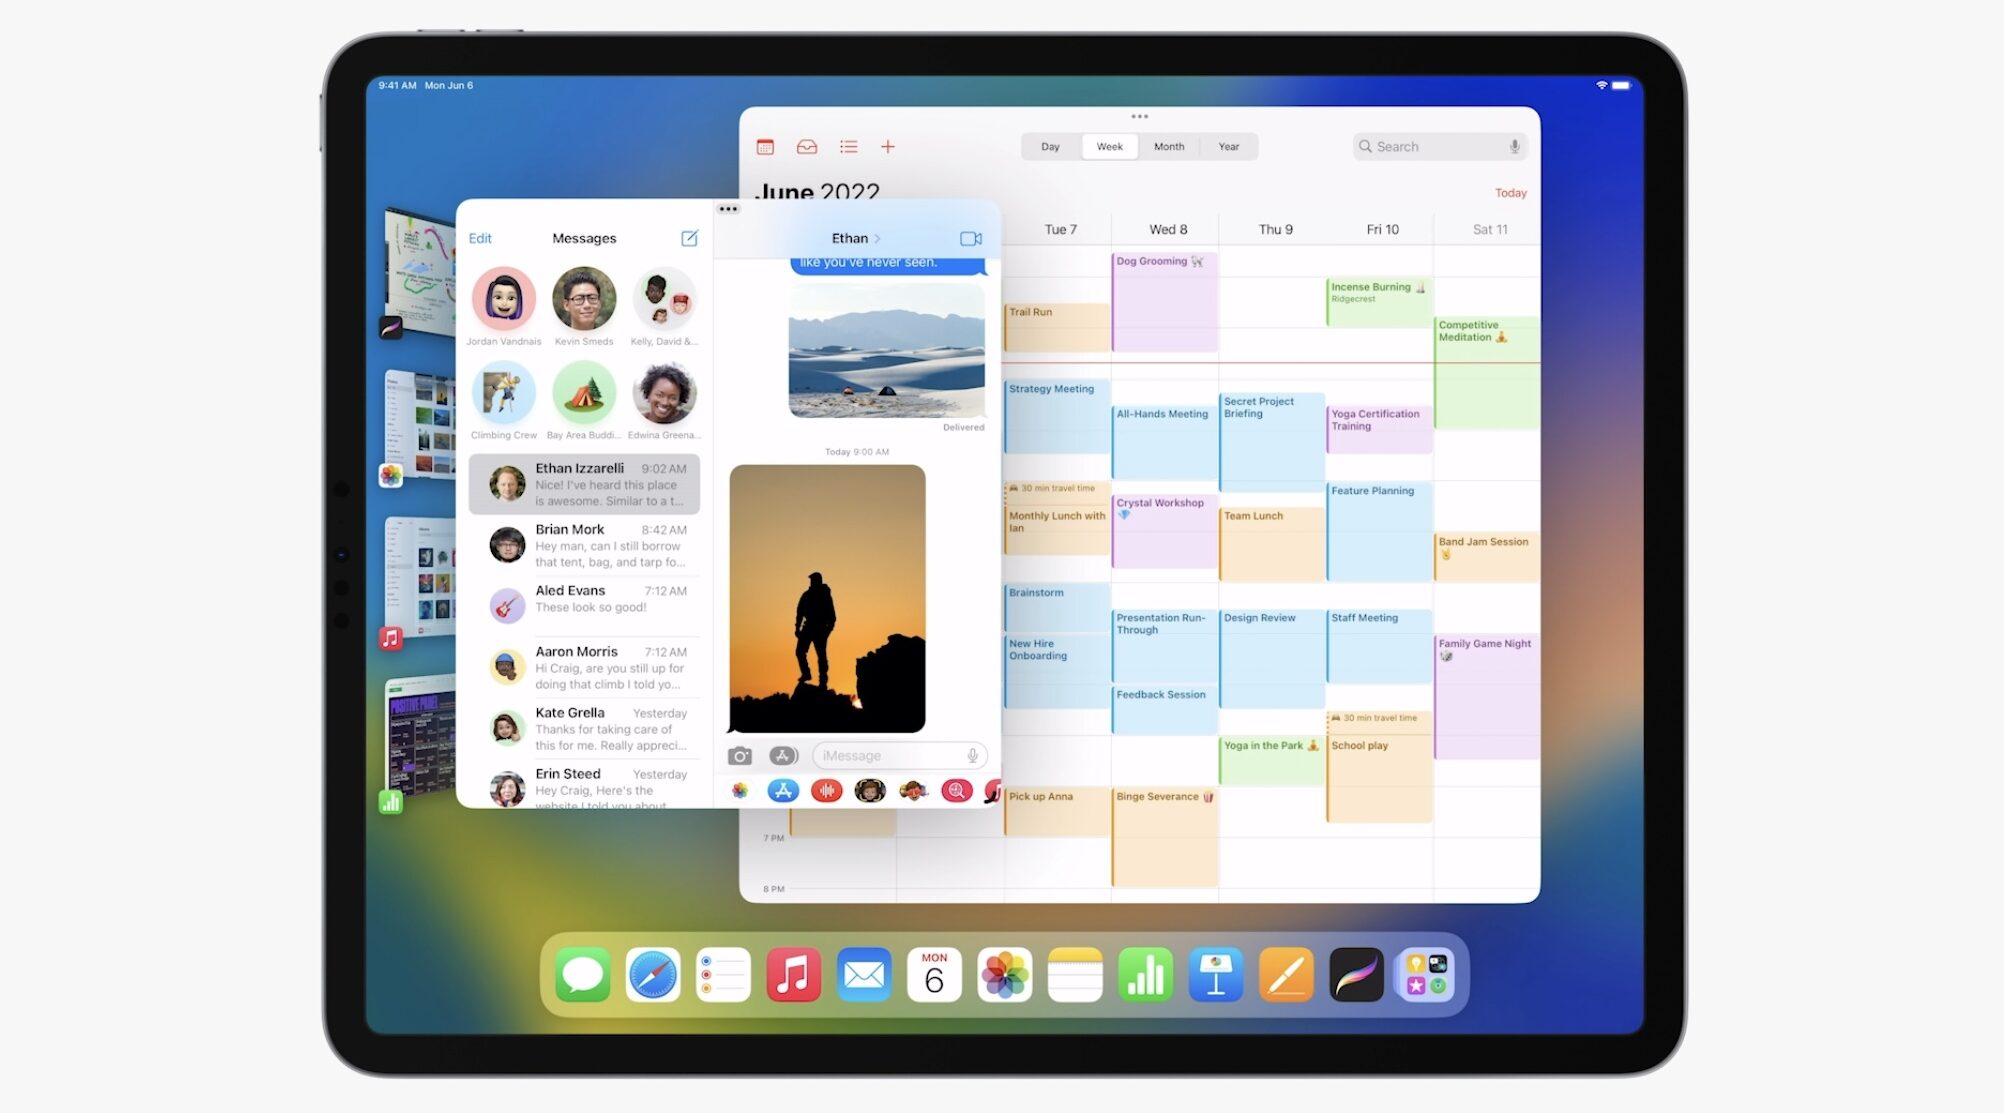Enable the App Store sticker icon in Messages
This screenshot has width=2004, height=1113.
(x=785, y=790)
